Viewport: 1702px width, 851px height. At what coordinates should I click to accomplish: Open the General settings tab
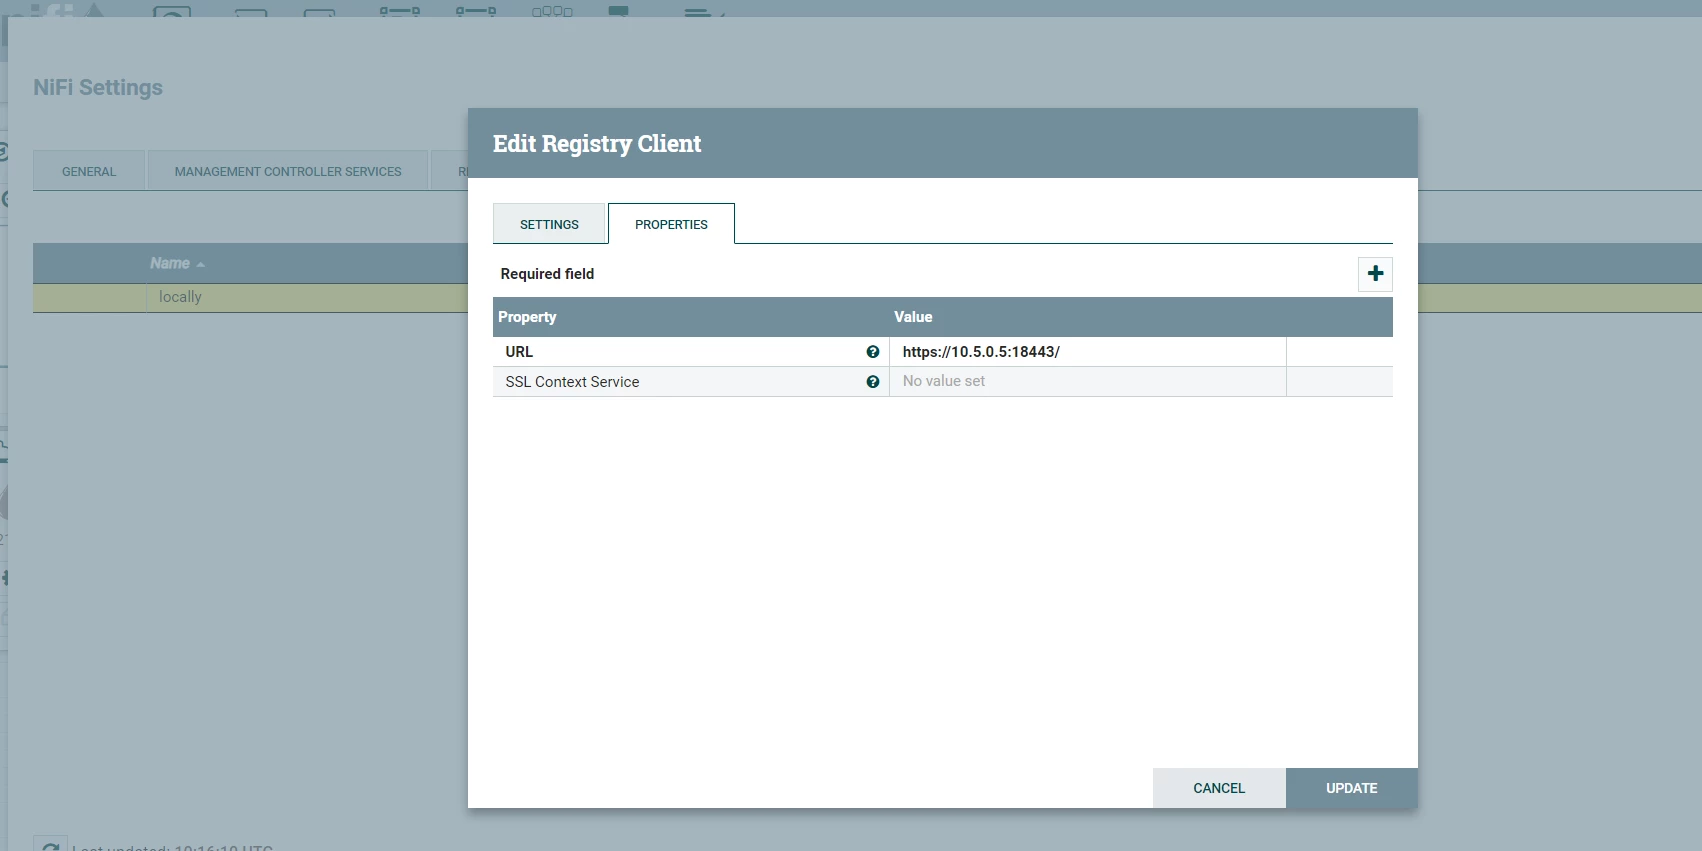89,171
